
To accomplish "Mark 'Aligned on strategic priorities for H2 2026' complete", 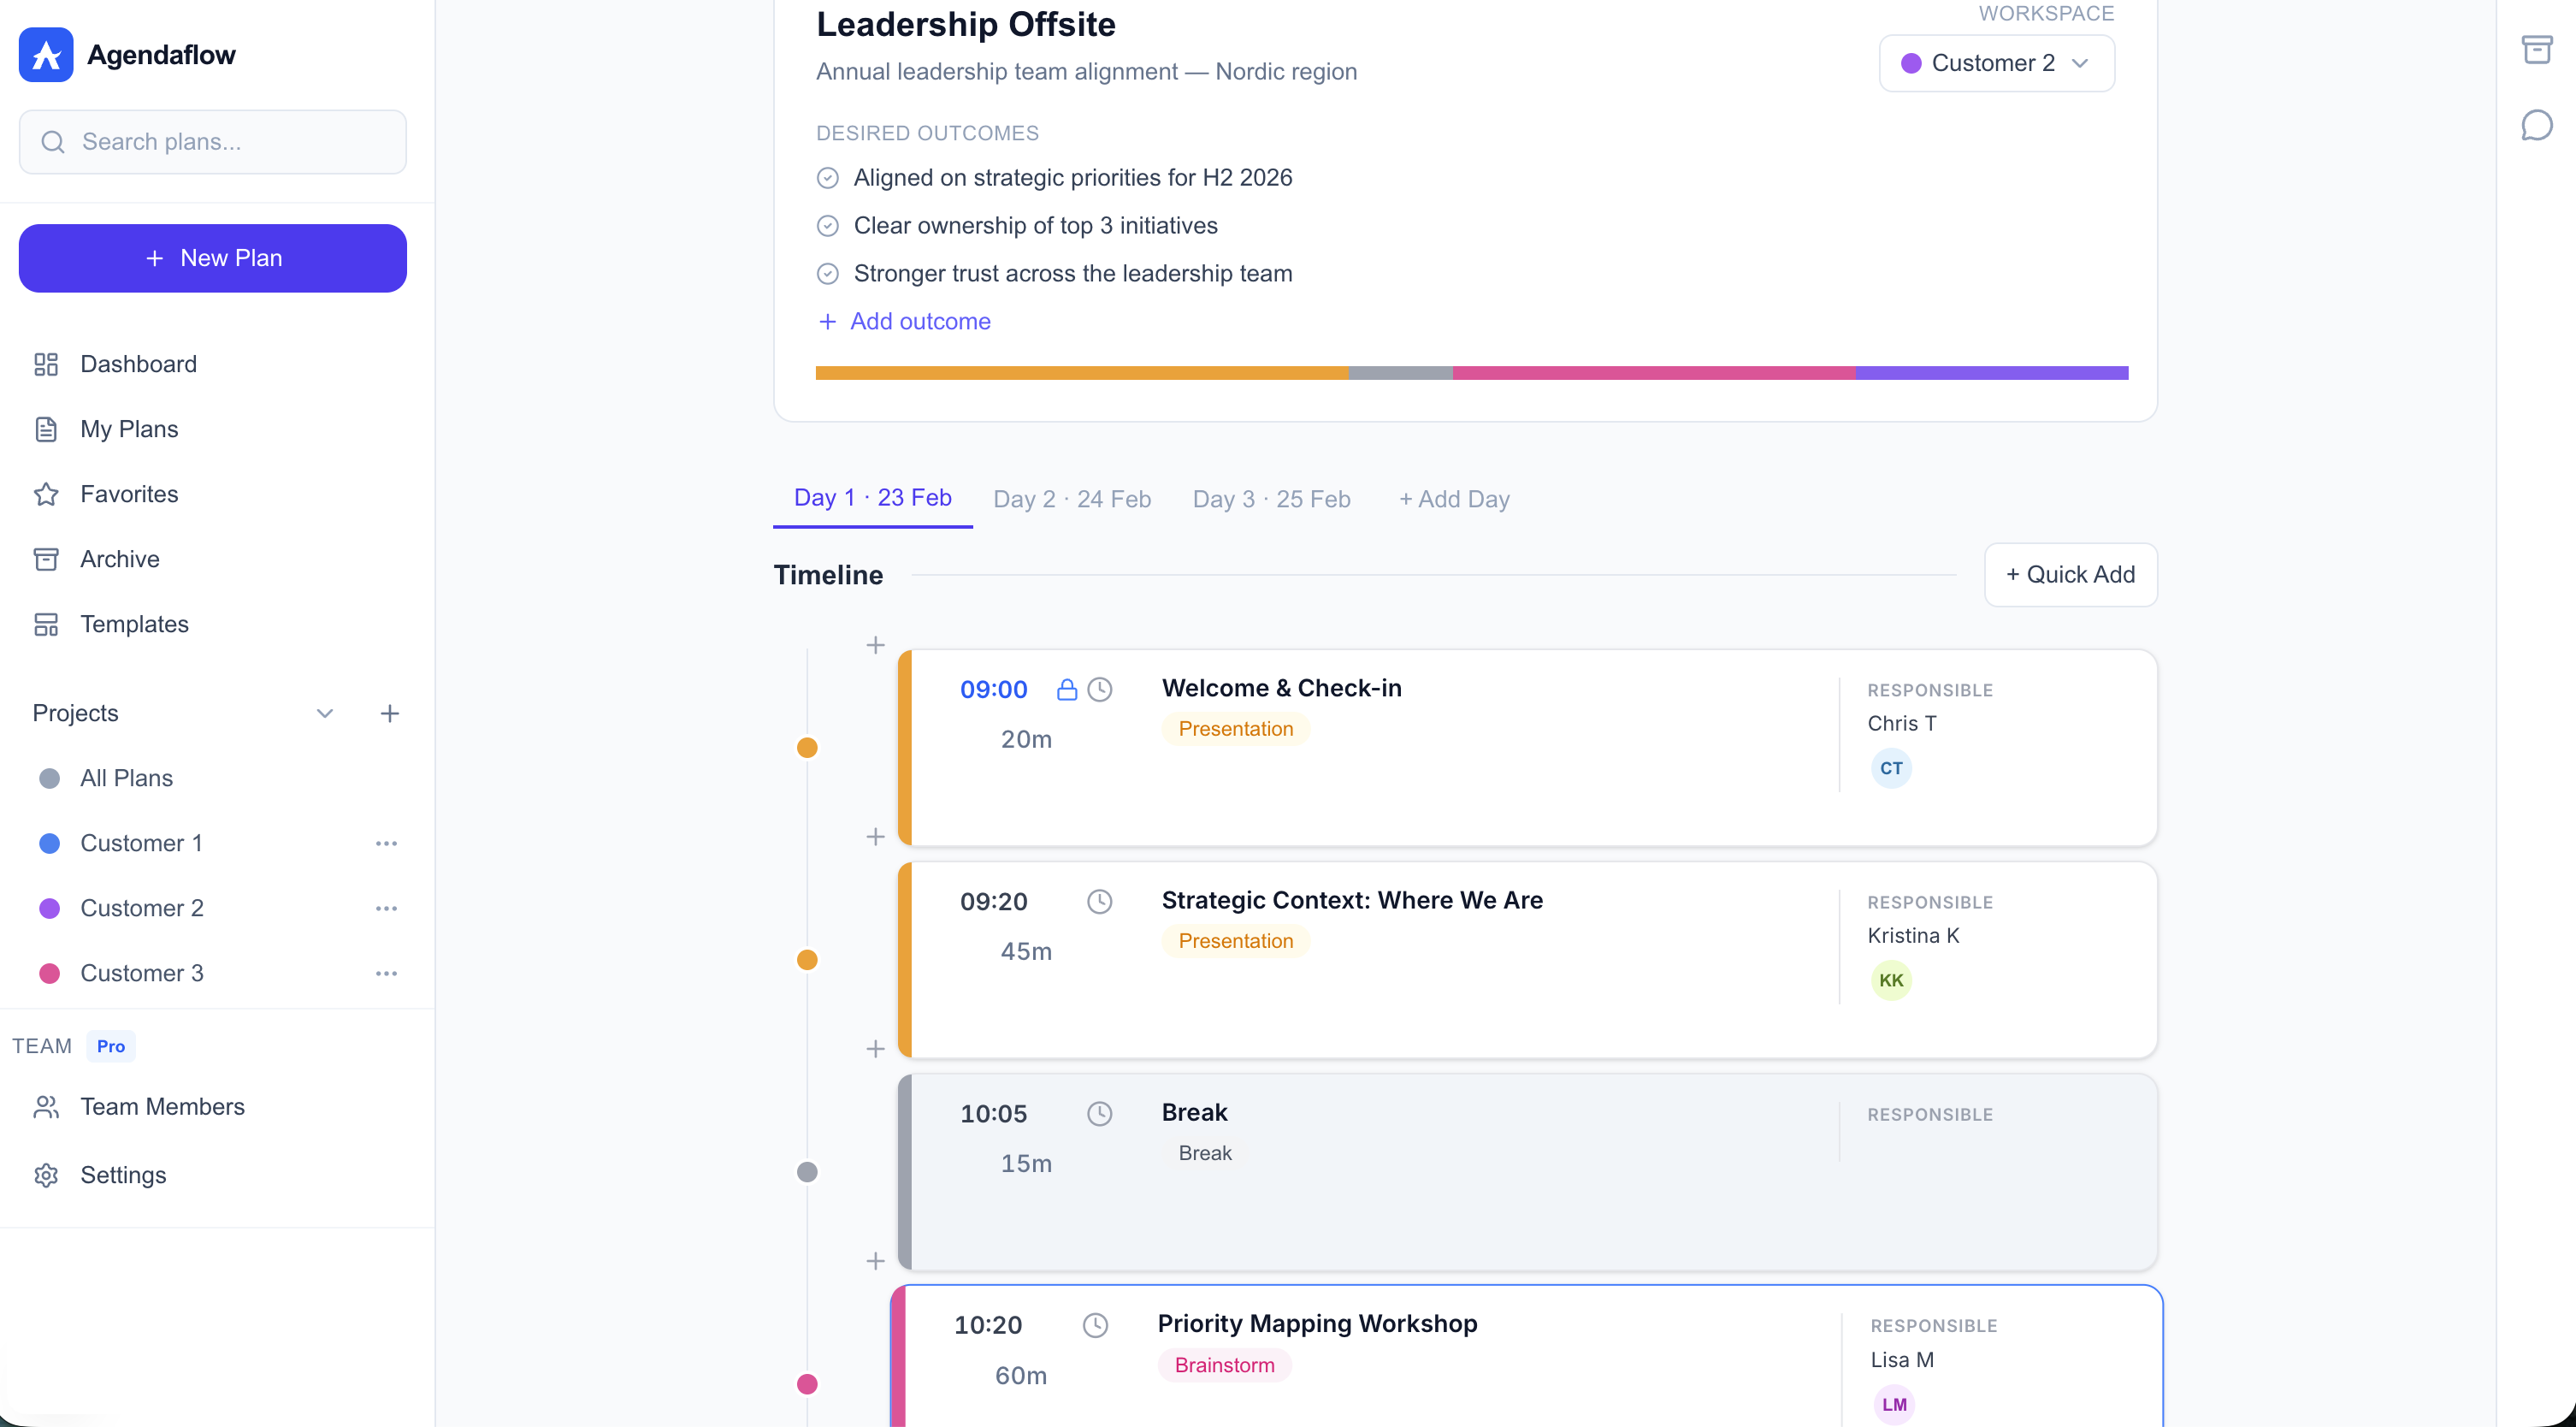I will pyautogui.click(x=828, y=177).
